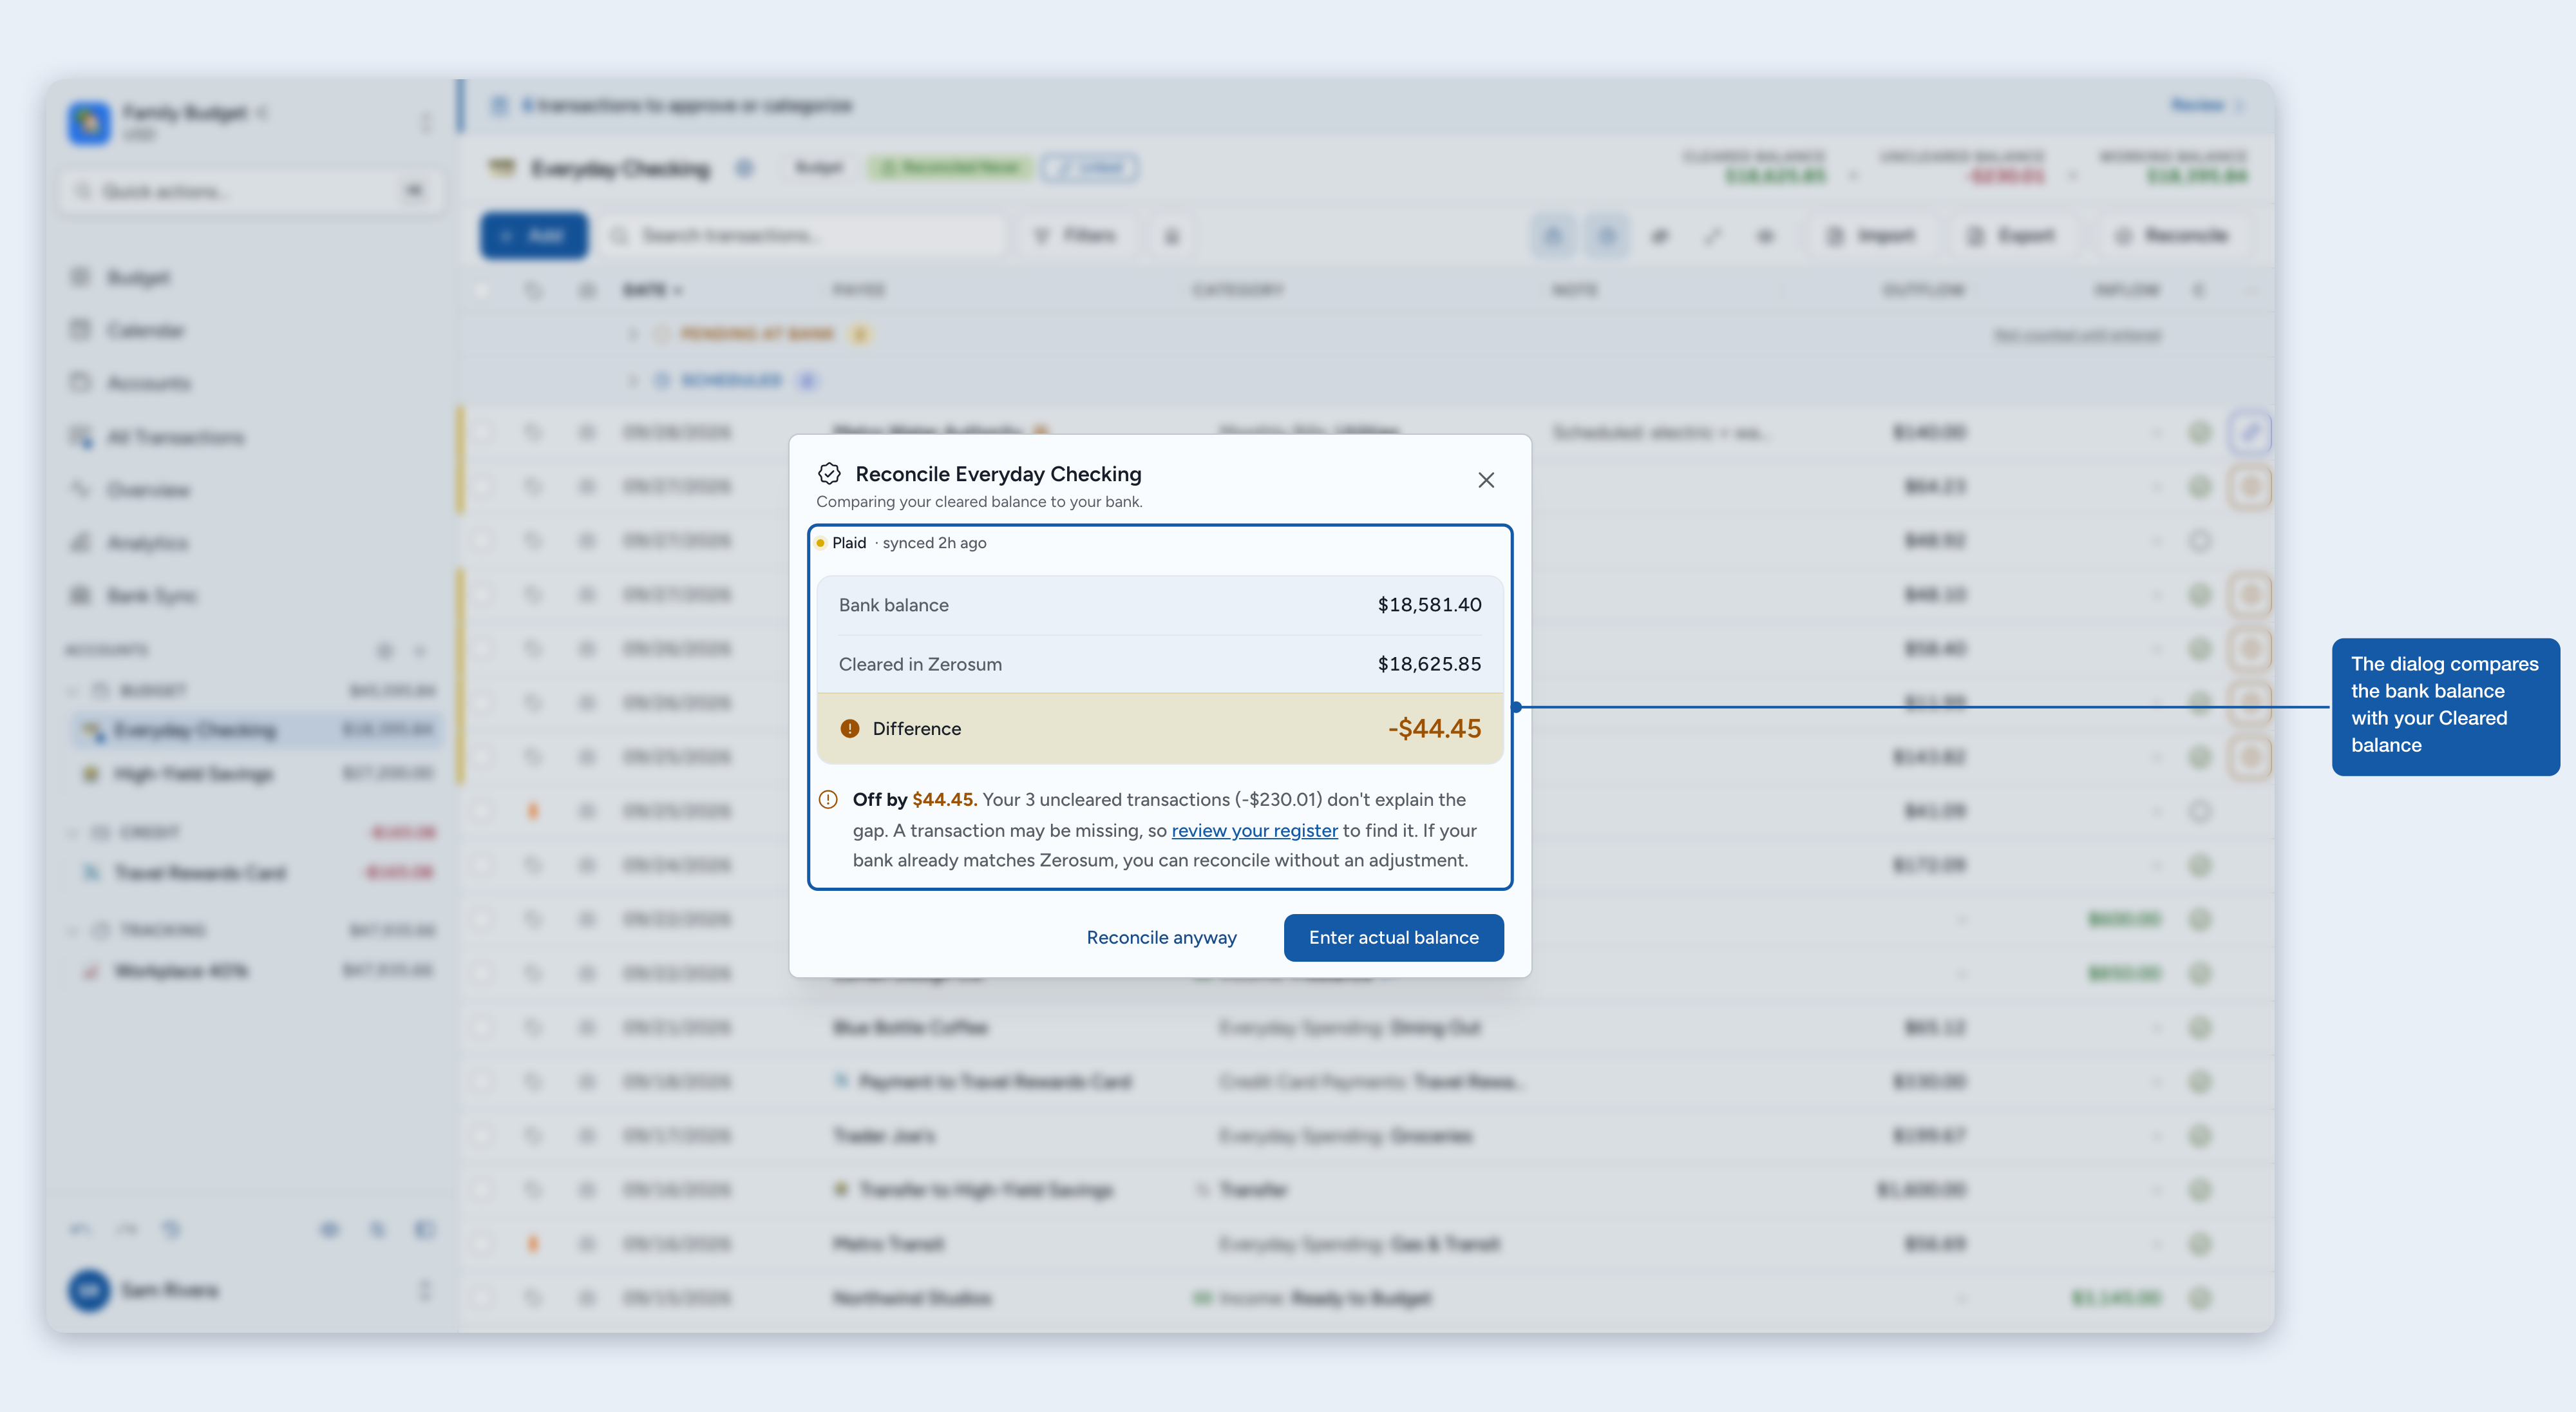Click the Enter actual balance button
The width and height of the screenshot is (2576, 1412).
click(x=1393, y=937)
